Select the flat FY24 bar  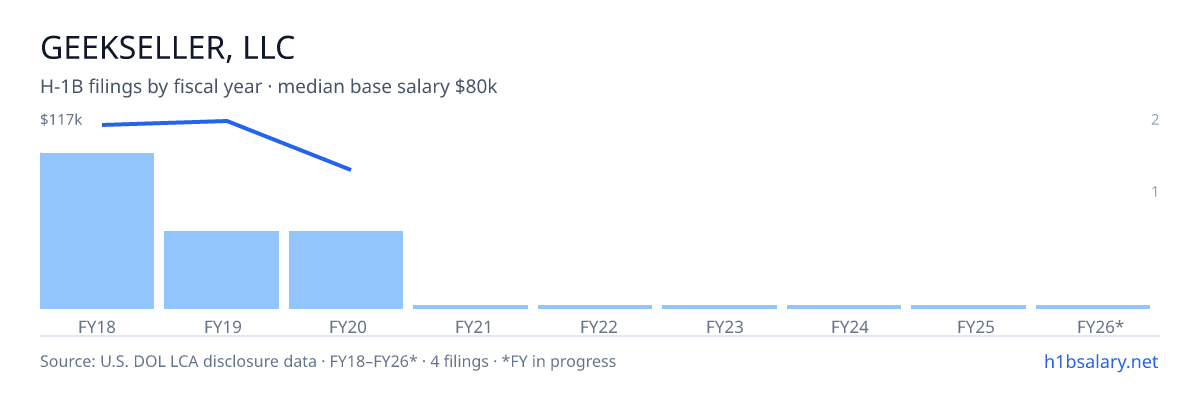point(844,307)
